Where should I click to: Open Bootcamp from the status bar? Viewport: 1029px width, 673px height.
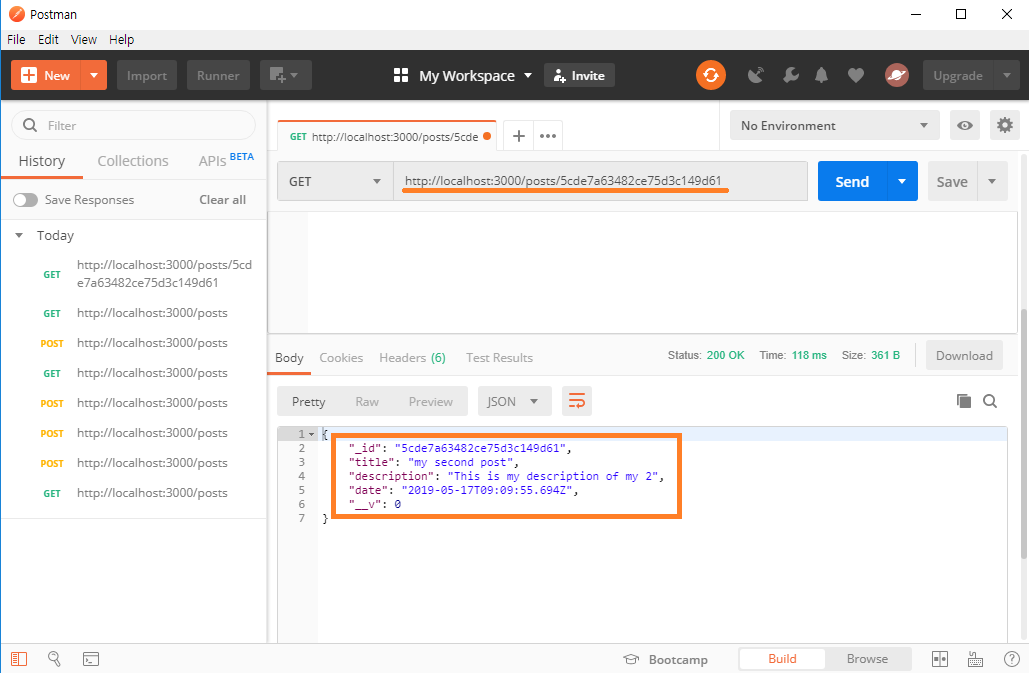(x=665, y=659)
